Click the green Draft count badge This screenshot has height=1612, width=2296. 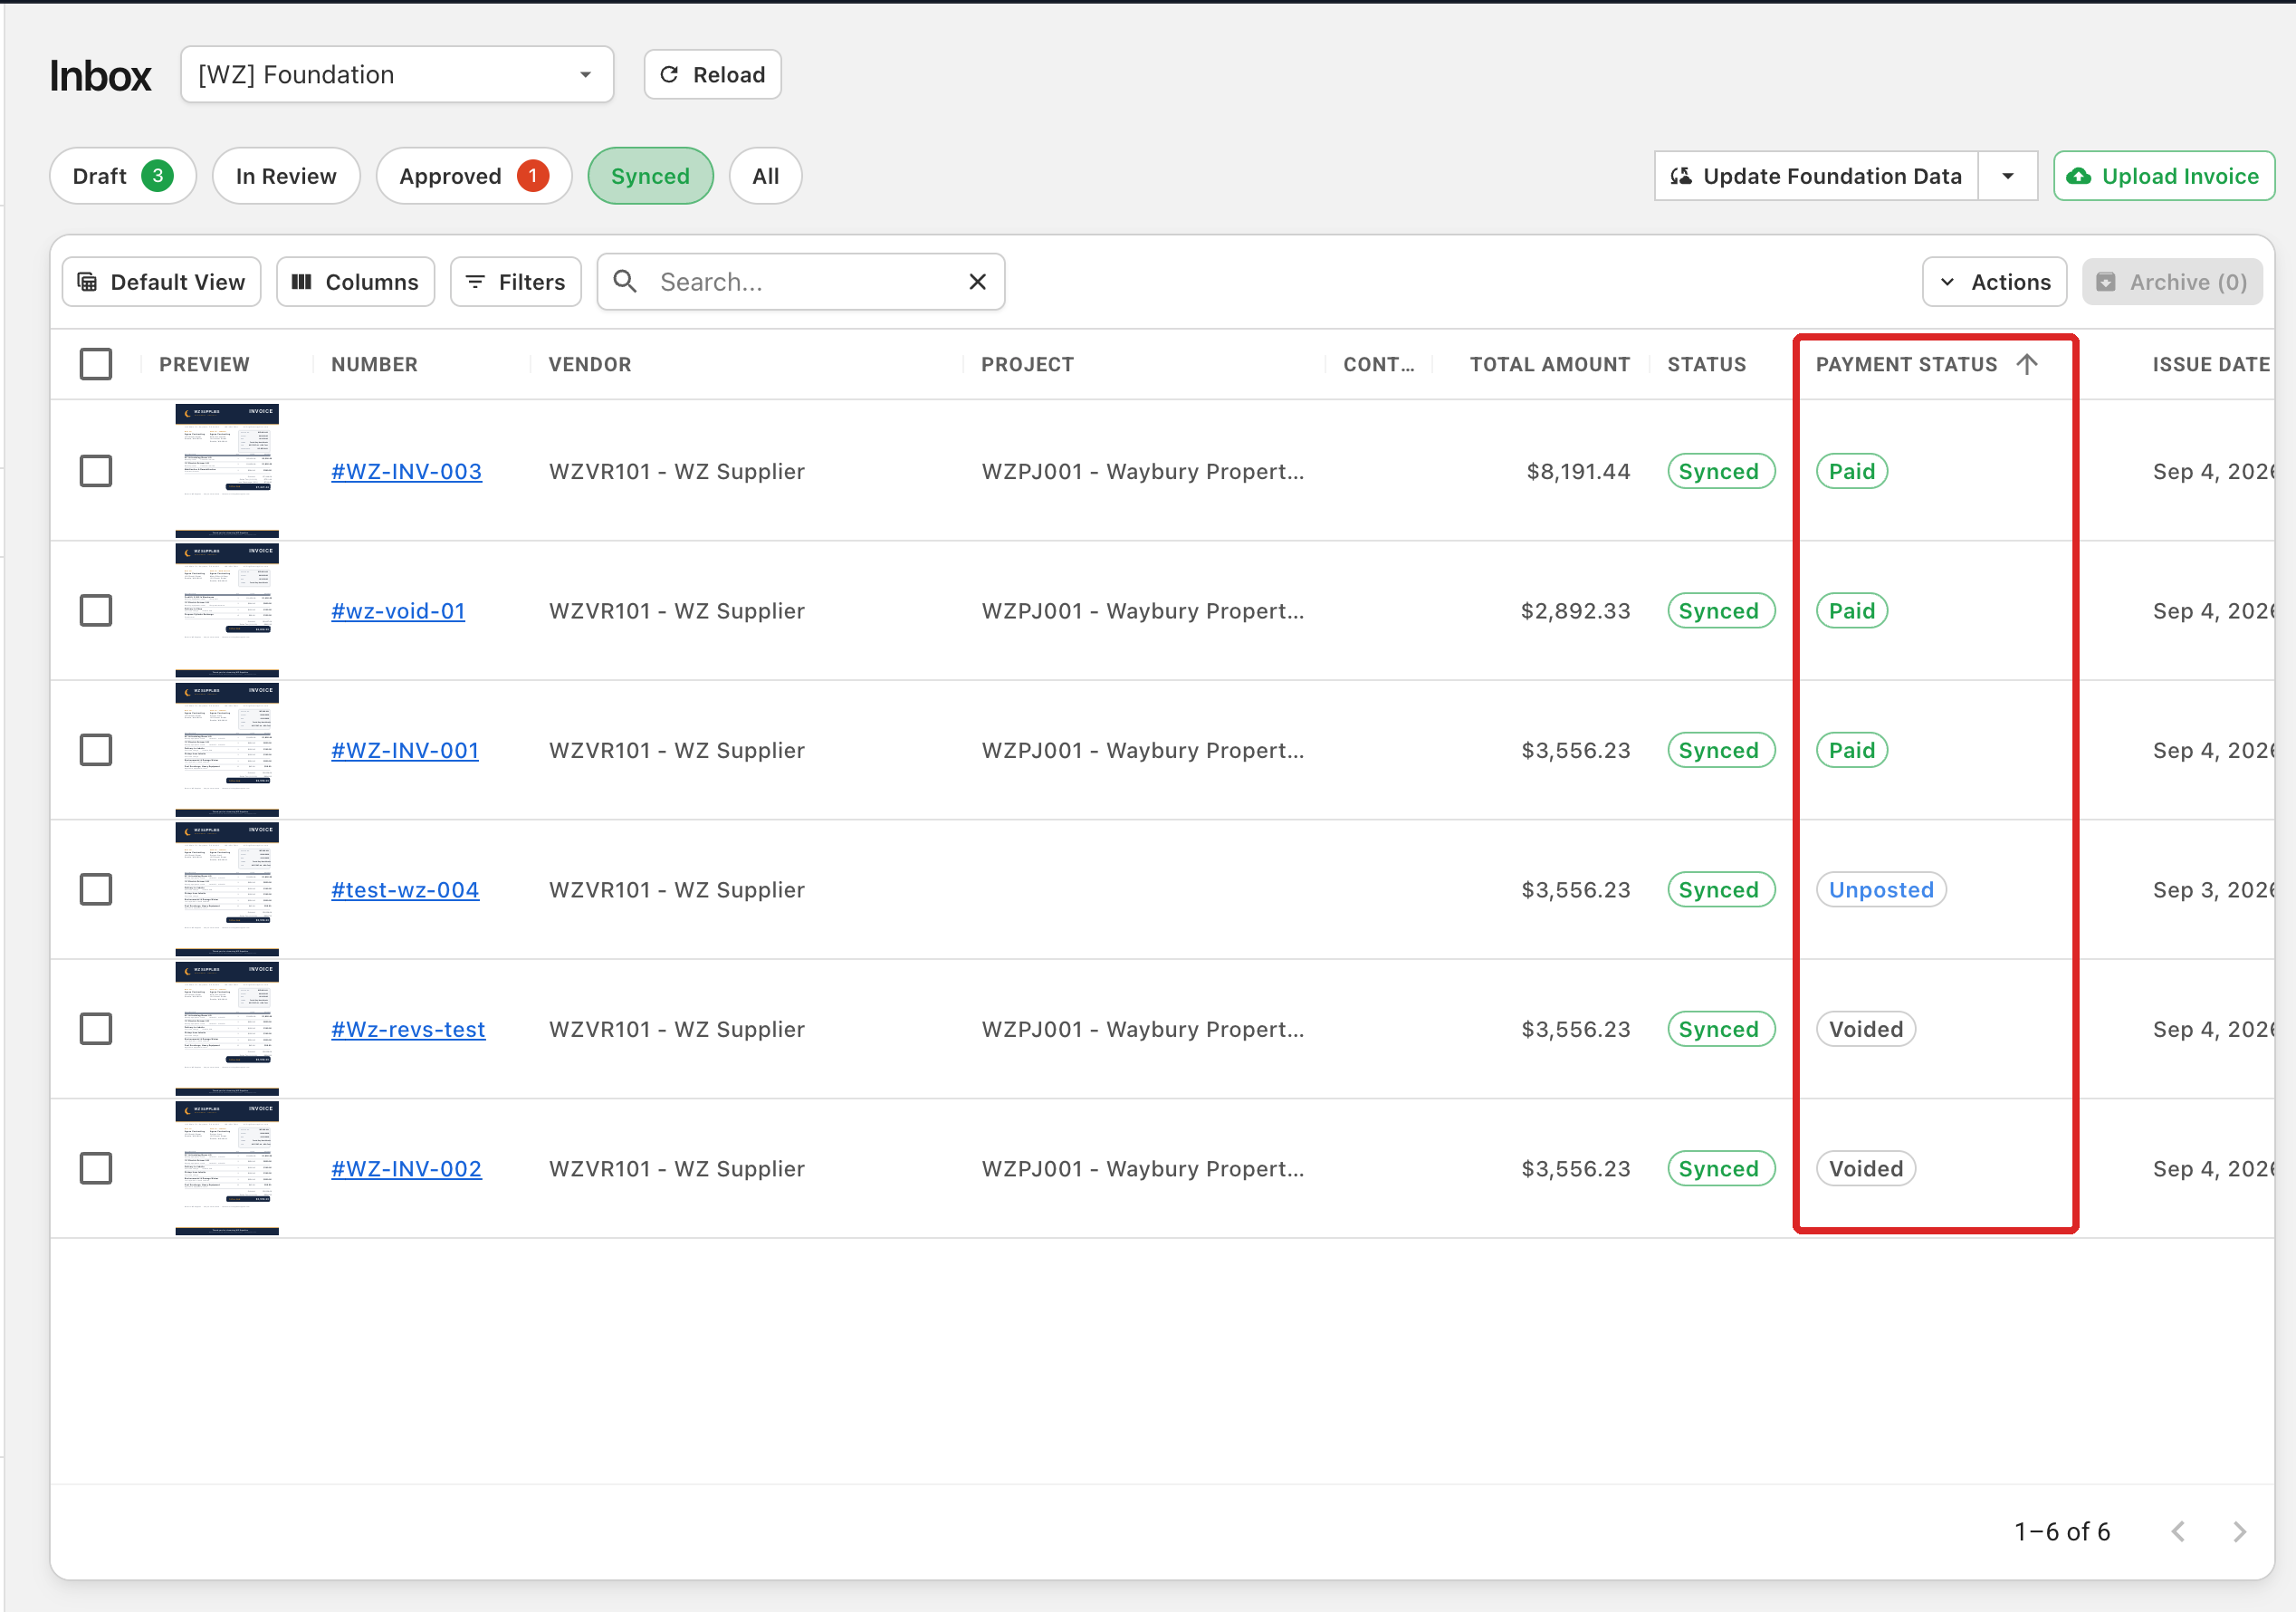[x=157, y=176]
